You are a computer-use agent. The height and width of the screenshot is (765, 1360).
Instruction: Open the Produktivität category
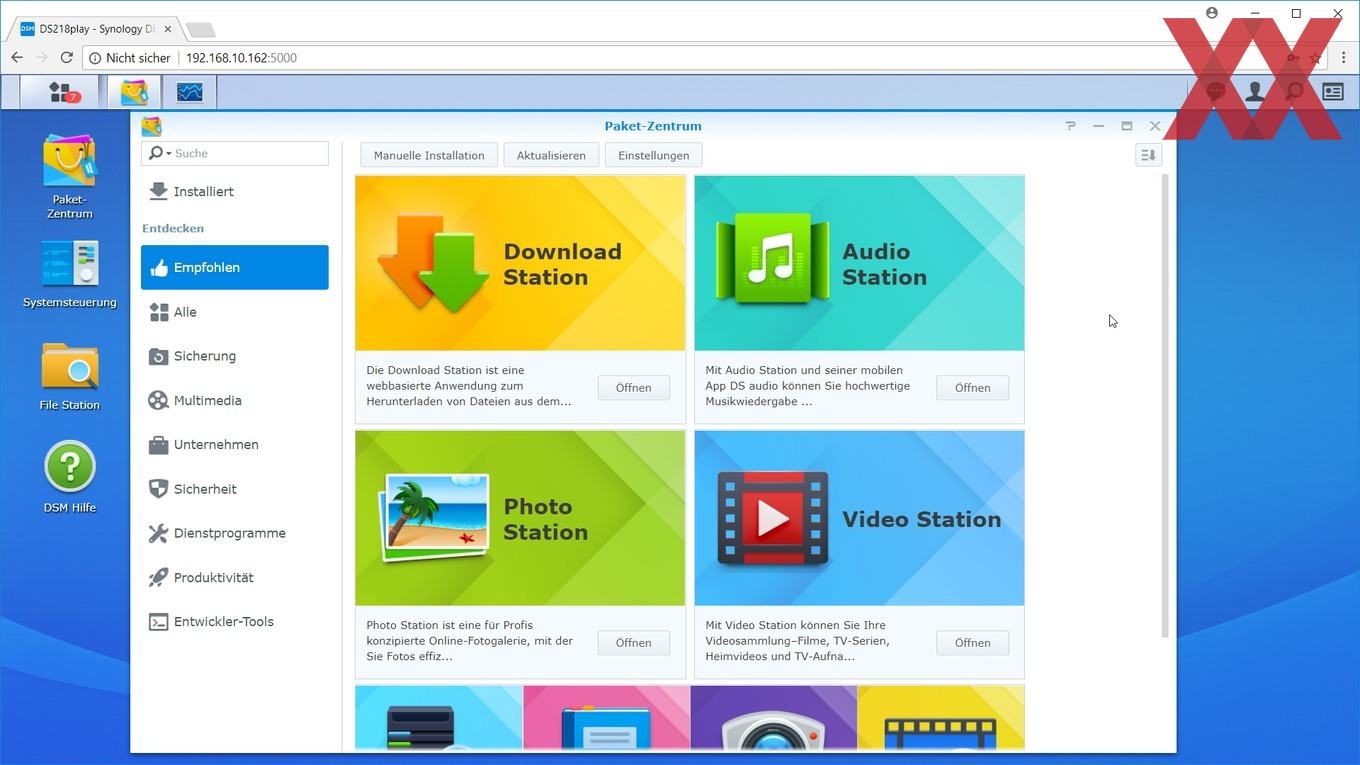[x=234, y=577]
